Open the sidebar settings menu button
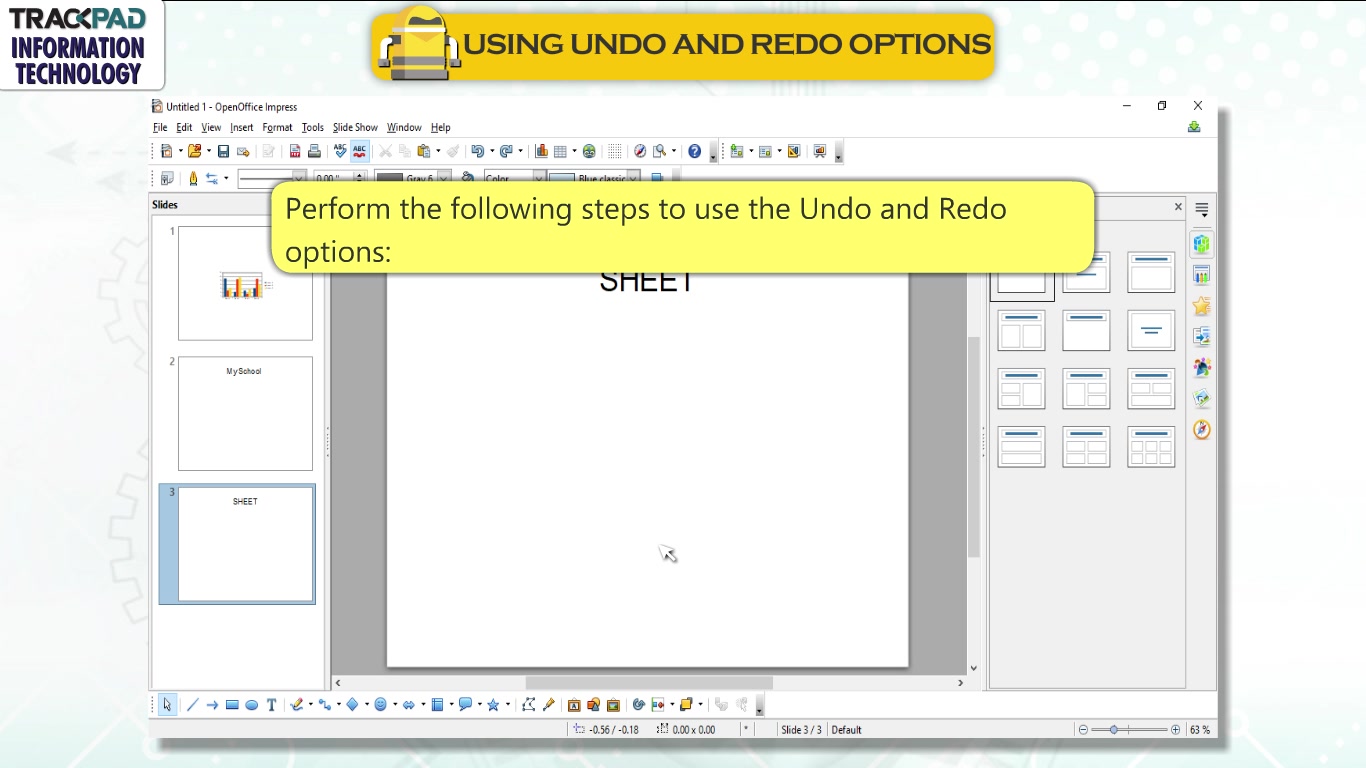This screenshot has width=1366, height=768. click(1202, 210)
